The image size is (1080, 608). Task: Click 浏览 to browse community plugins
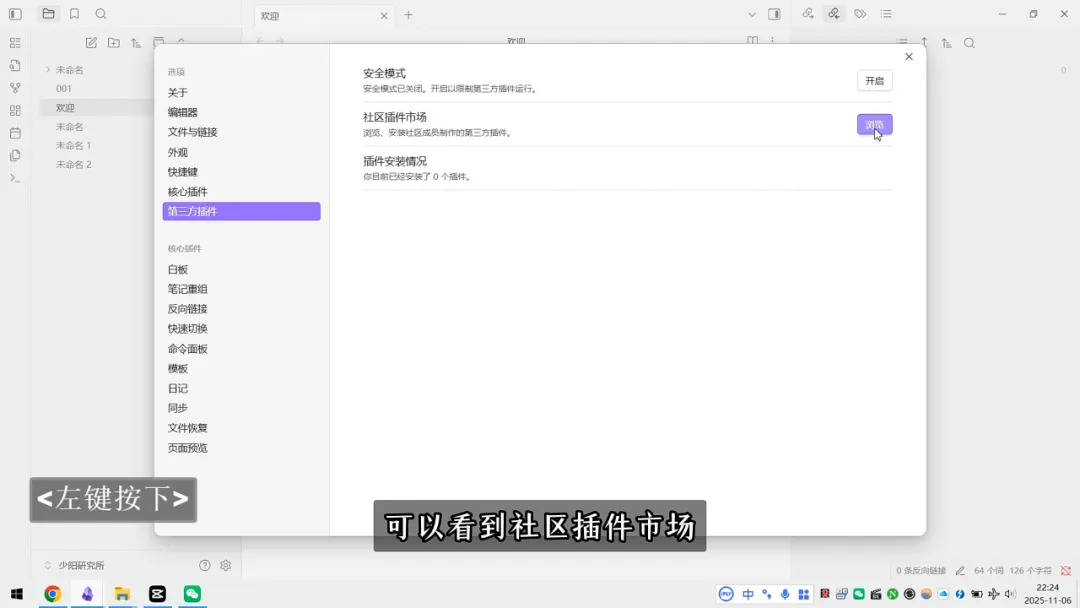[x=872, y=124]
